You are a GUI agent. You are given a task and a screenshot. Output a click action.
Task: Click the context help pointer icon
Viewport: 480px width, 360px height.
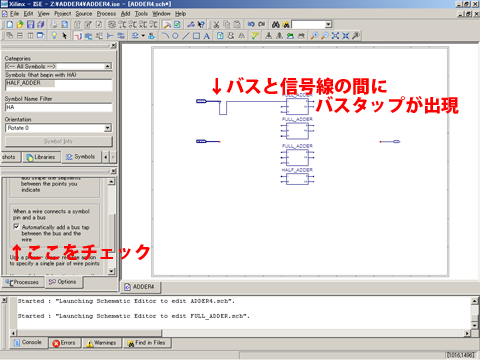point(201,24)
